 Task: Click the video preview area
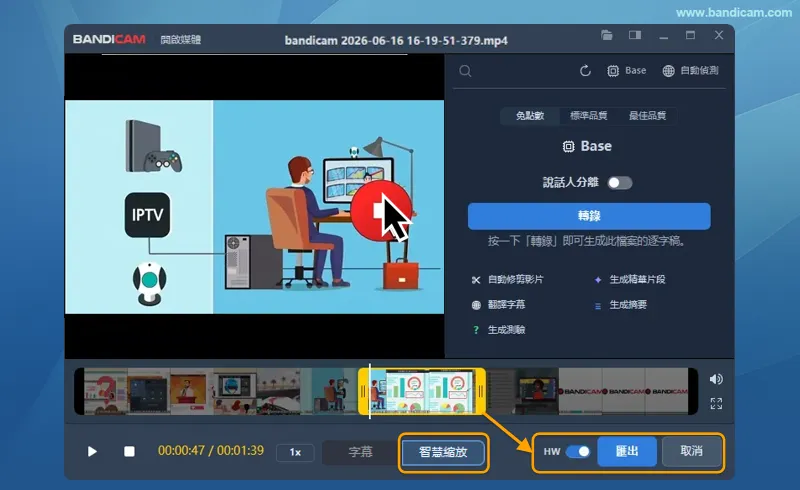[254, 206]
